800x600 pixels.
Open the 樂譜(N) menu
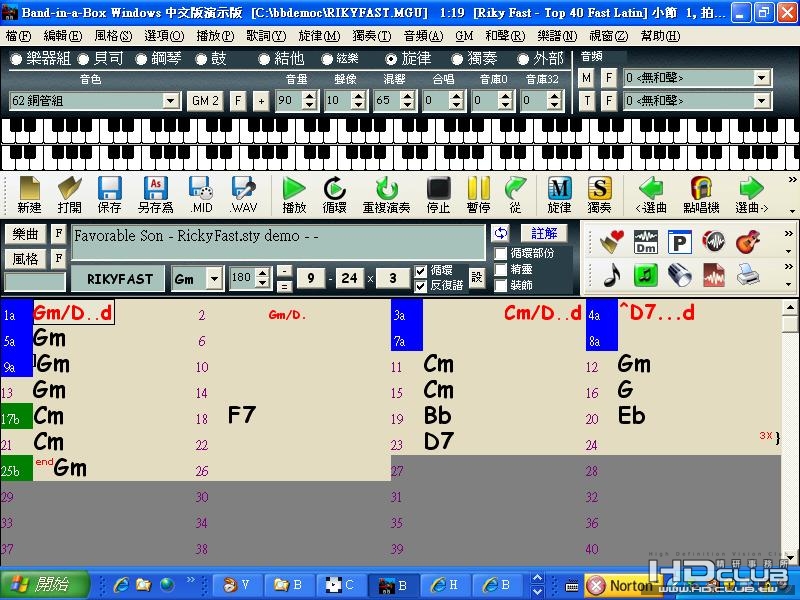558,36
